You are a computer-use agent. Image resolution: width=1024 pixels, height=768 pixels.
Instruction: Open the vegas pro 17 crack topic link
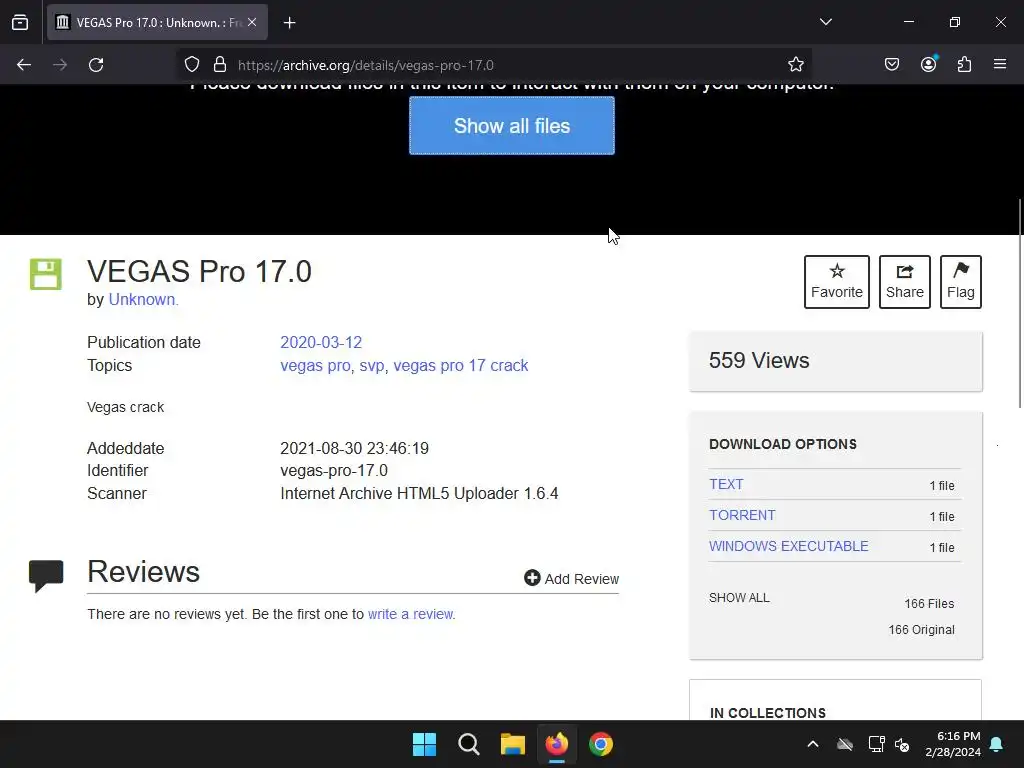(460, 365)
